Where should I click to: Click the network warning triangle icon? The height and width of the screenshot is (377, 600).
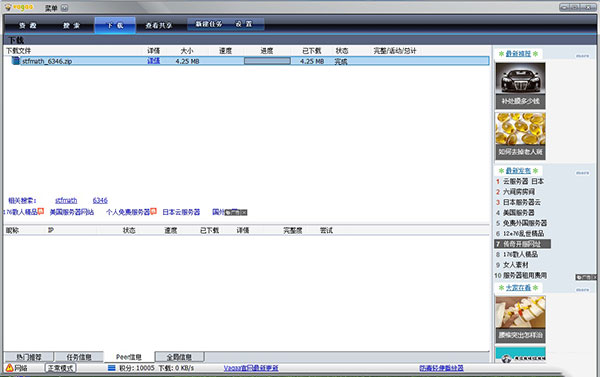(x=9, y=367)
